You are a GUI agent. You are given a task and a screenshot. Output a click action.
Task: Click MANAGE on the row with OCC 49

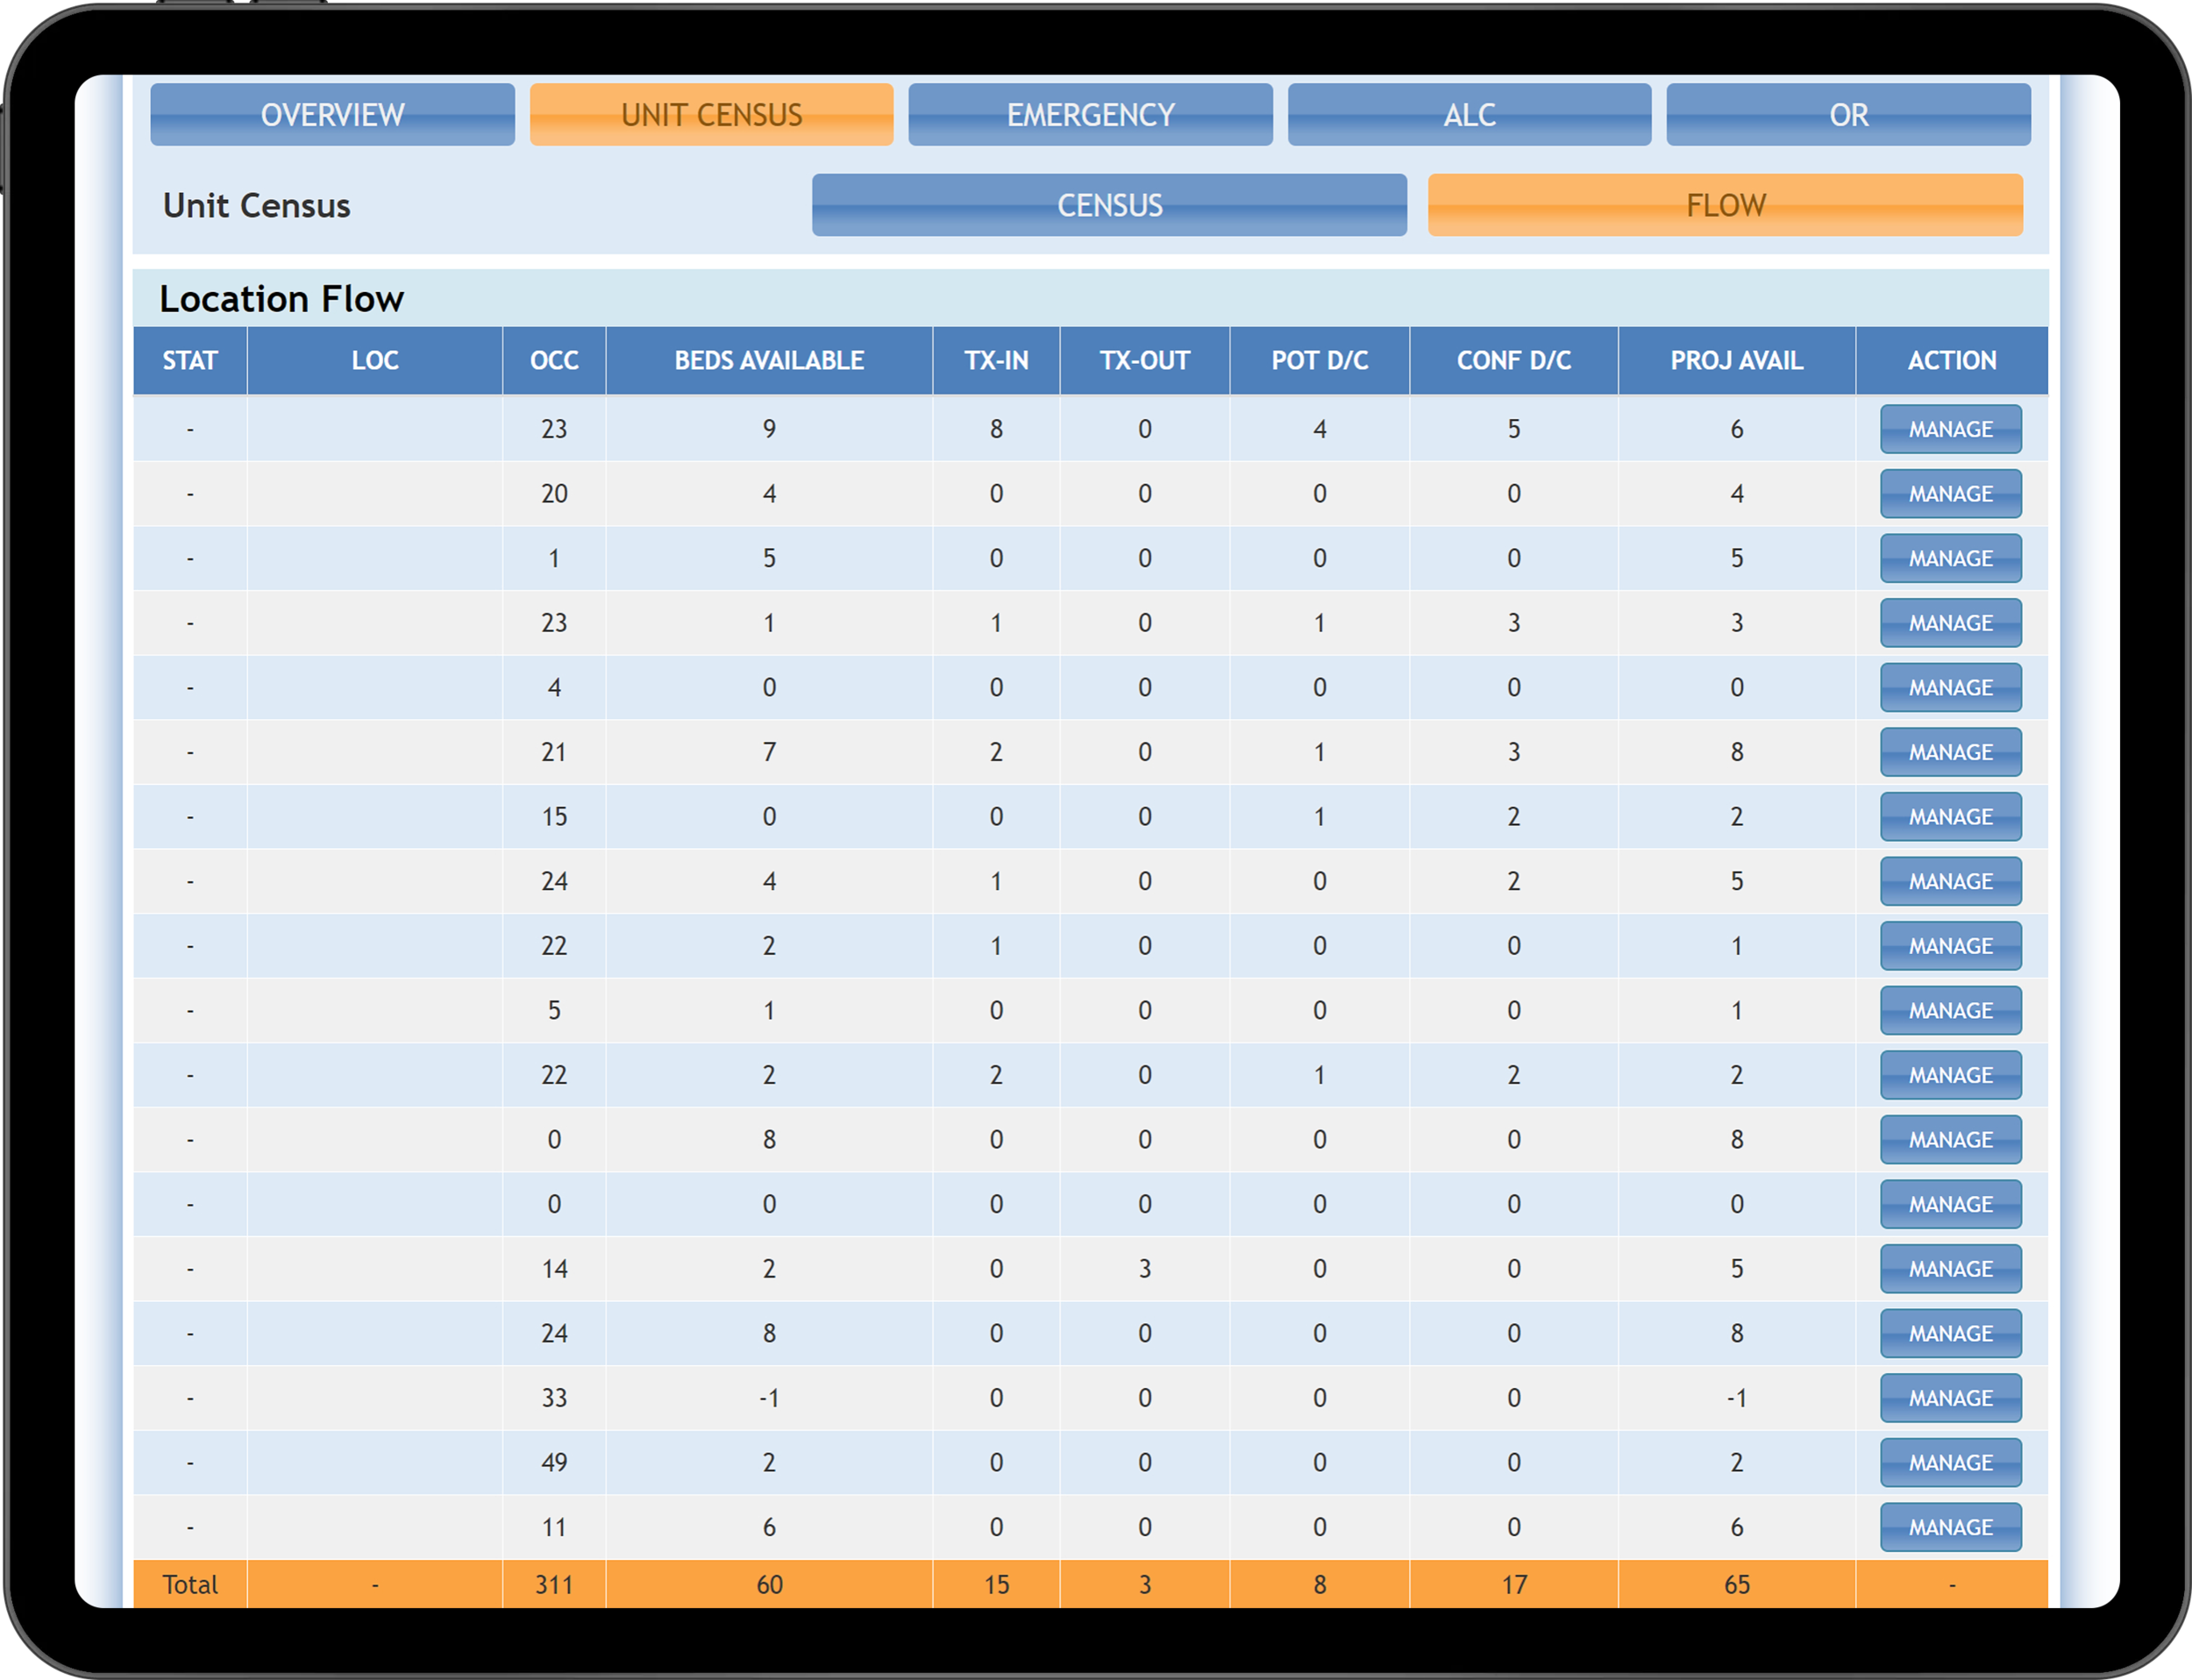(1950, 1463)
